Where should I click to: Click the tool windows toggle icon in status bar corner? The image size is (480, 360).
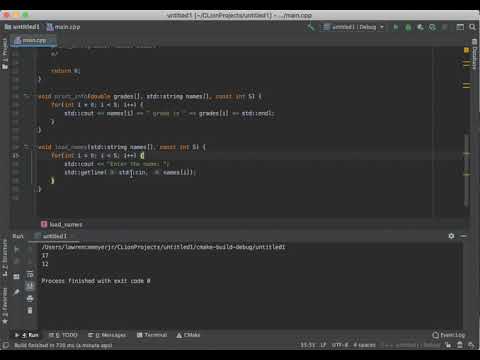coord(6,345)
